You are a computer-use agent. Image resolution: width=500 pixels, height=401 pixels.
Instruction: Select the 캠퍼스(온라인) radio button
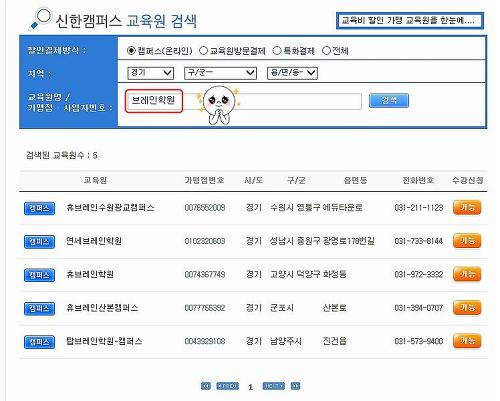click(x=131, y=51)
